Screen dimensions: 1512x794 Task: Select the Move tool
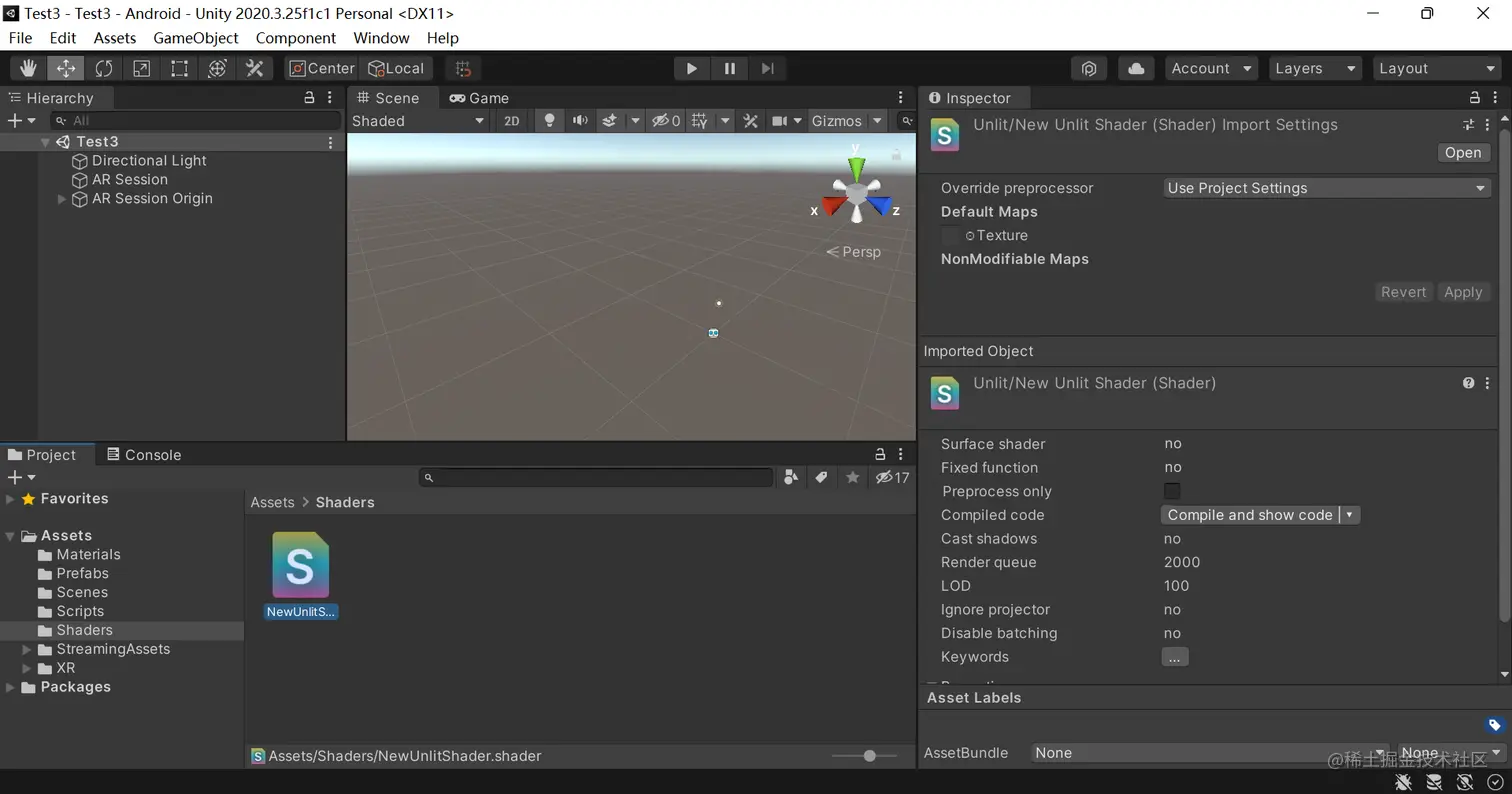click(66, 68)
